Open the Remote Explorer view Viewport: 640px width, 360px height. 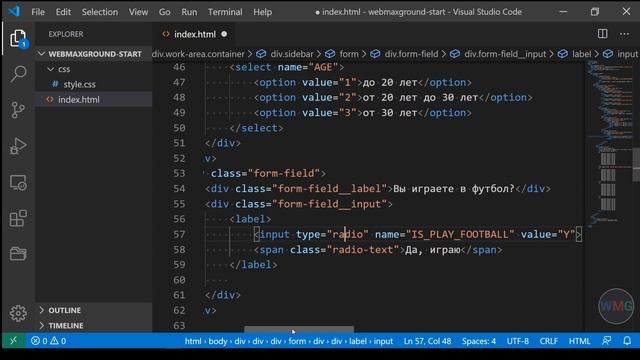(18, 182)
